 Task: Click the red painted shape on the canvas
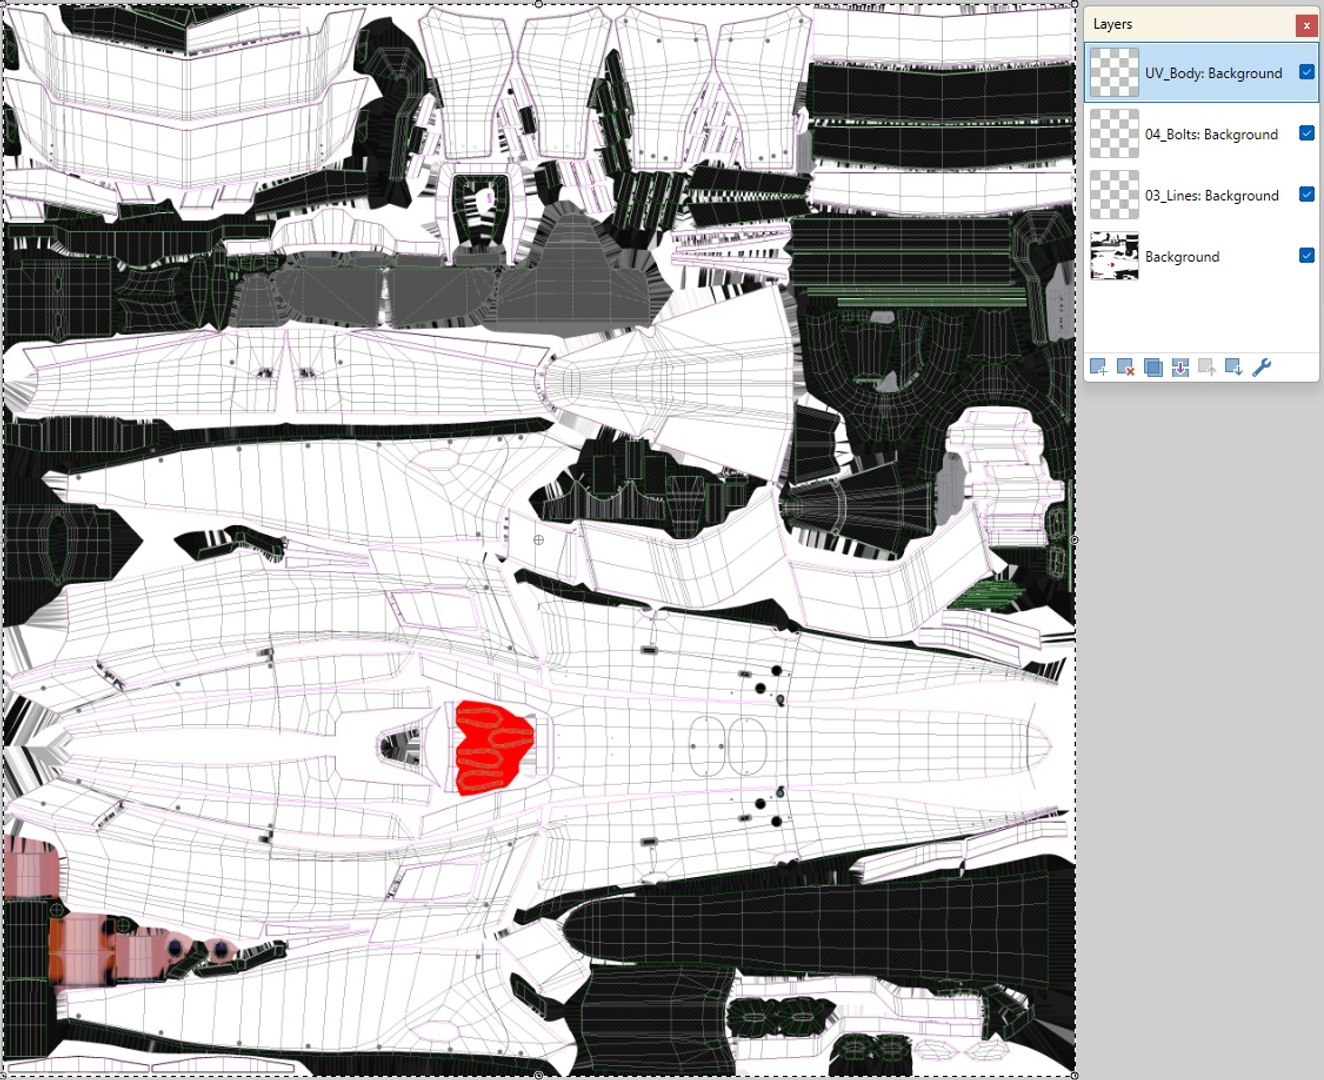[x=494, y=748]
